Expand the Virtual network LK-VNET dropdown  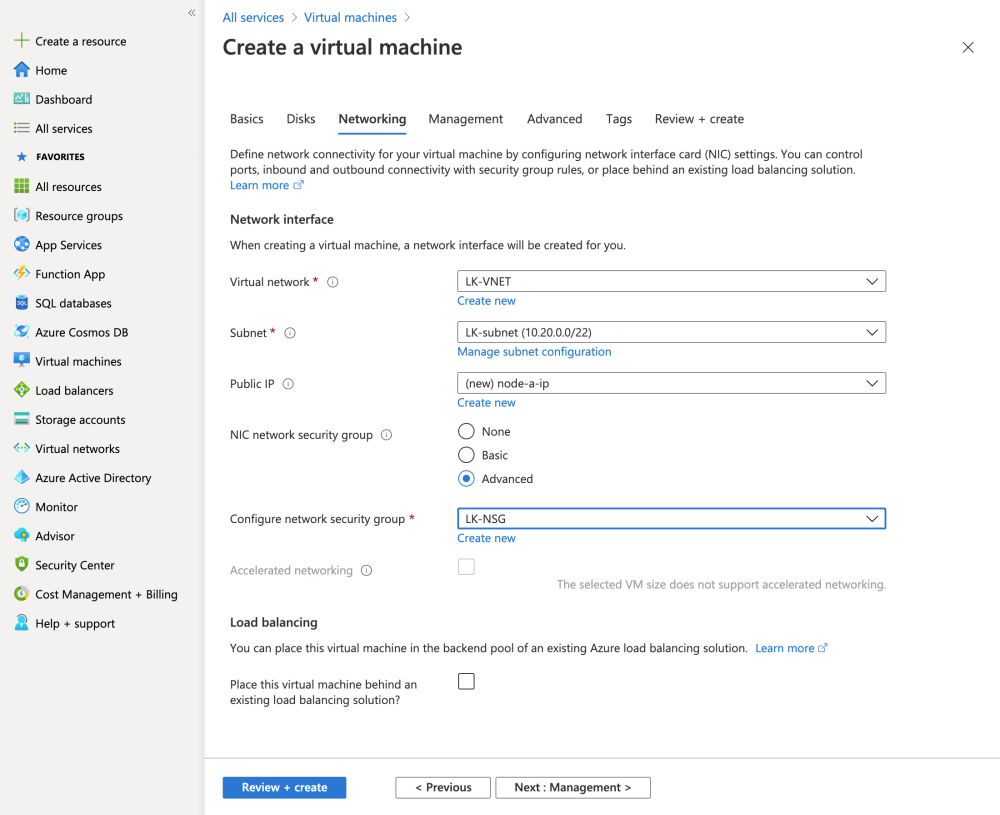671,282
